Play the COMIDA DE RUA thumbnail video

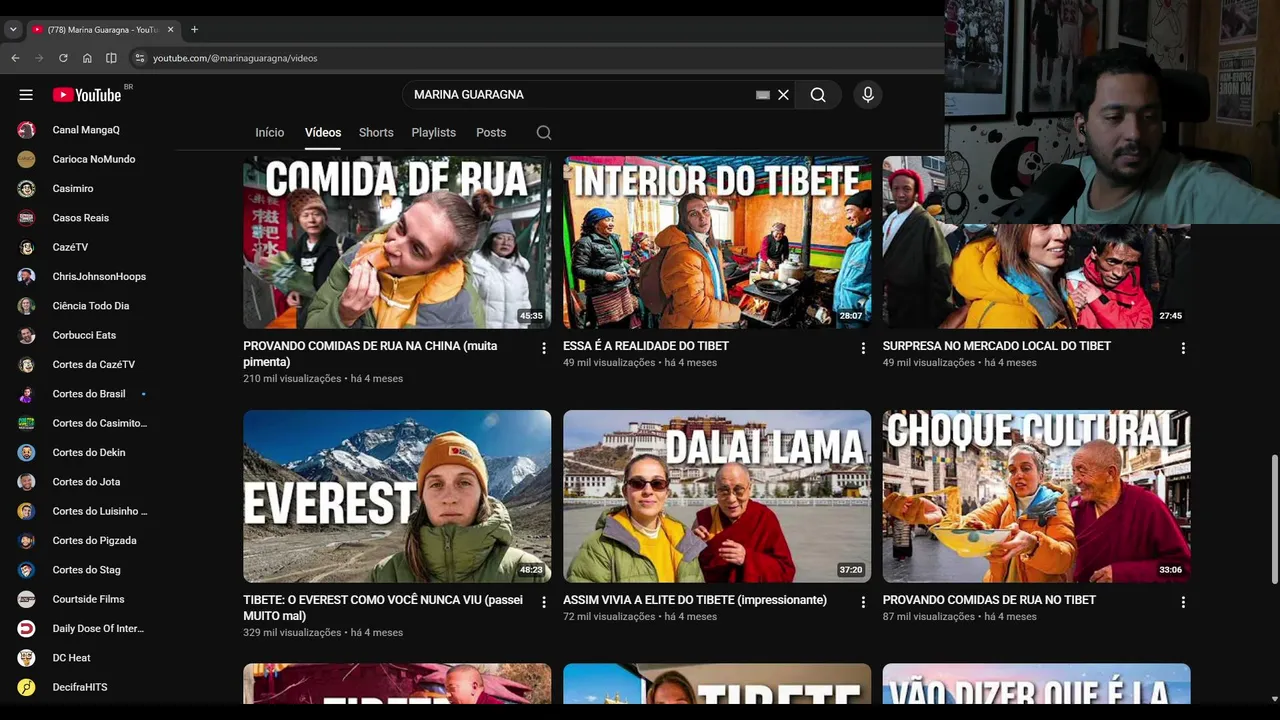pos(397,242)
